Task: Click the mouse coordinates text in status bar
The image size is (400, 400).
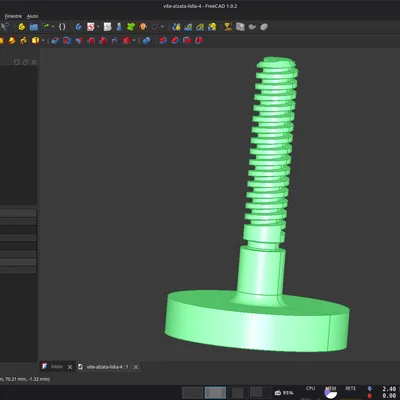Action: pyautogui.click(x=25, y=379)
